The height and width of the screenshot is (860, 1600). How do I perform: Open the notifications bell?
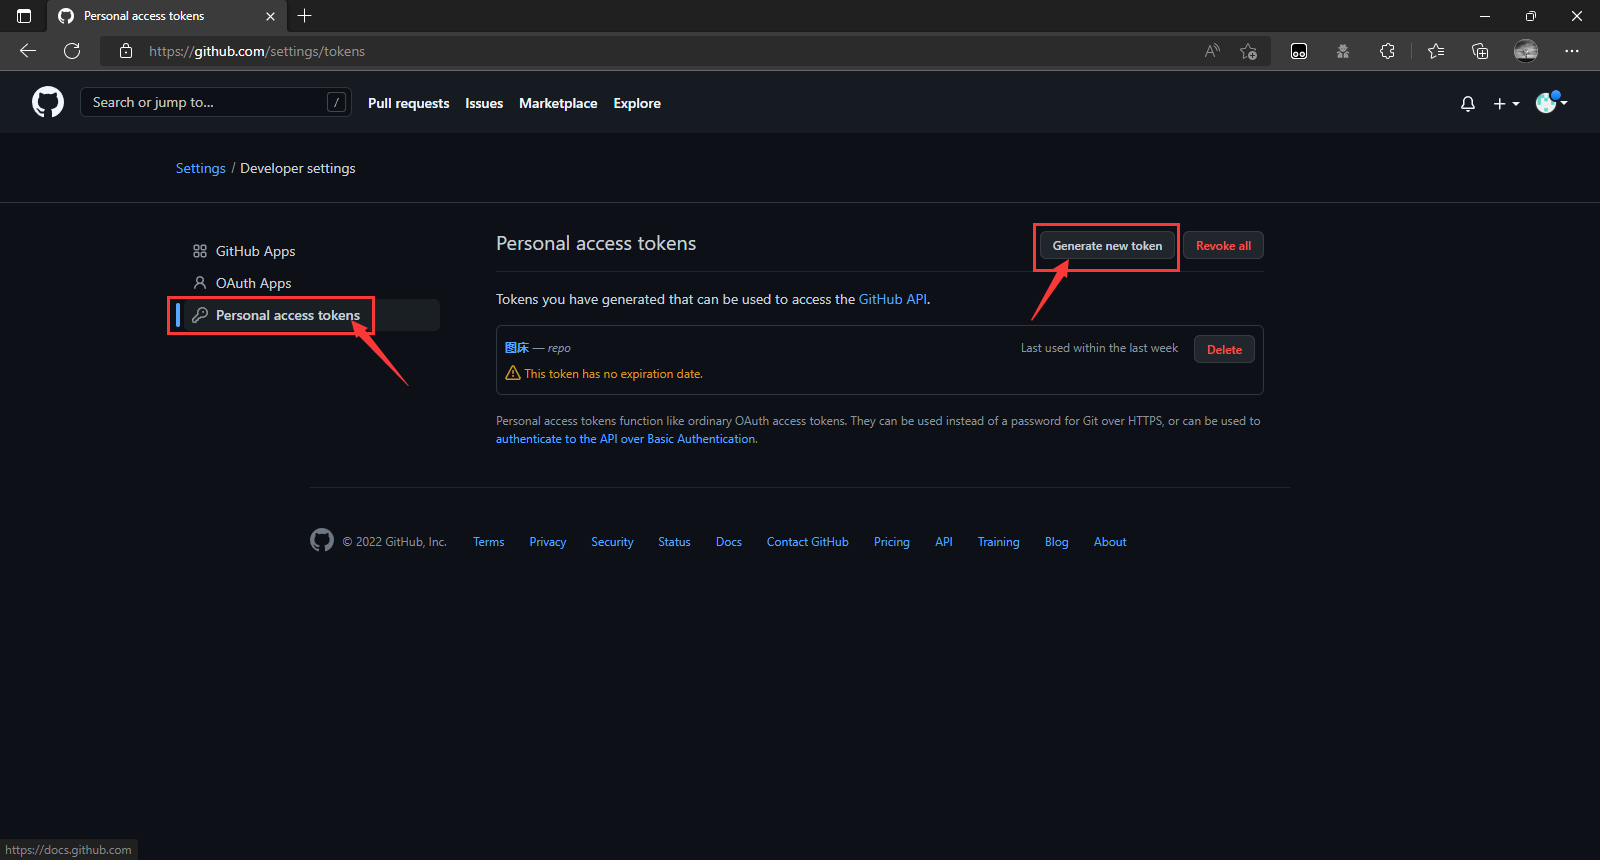click(1468, 103)
